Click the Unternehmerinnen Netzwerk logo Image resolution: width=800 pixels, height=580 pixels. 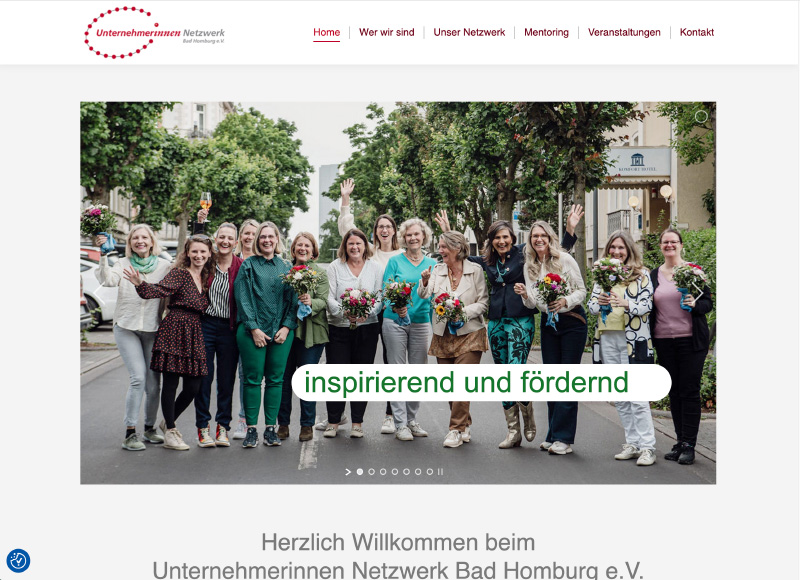tap(155, 33)
